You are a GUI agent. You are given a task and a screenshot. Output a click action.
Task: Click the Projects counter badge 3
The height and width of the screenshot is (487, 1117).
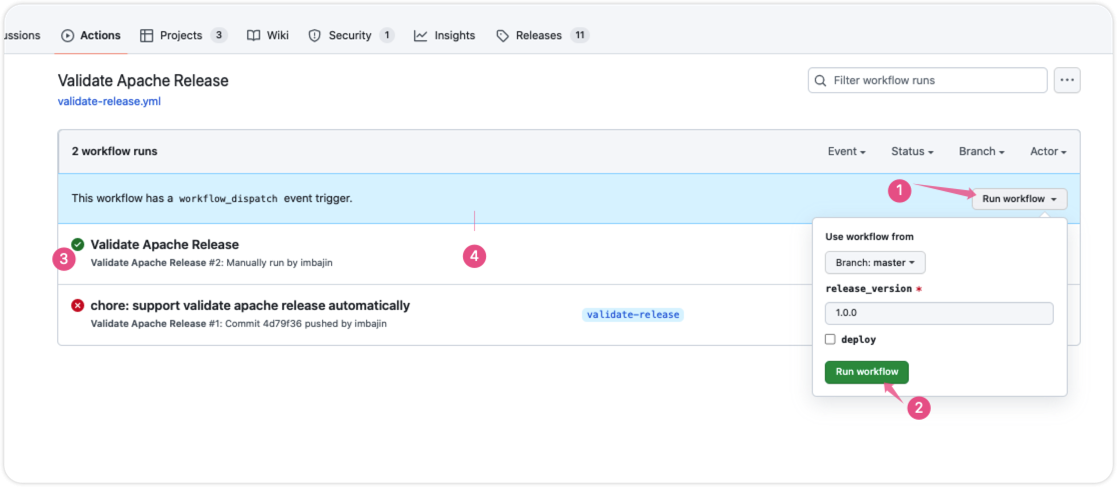coord(219,36)
